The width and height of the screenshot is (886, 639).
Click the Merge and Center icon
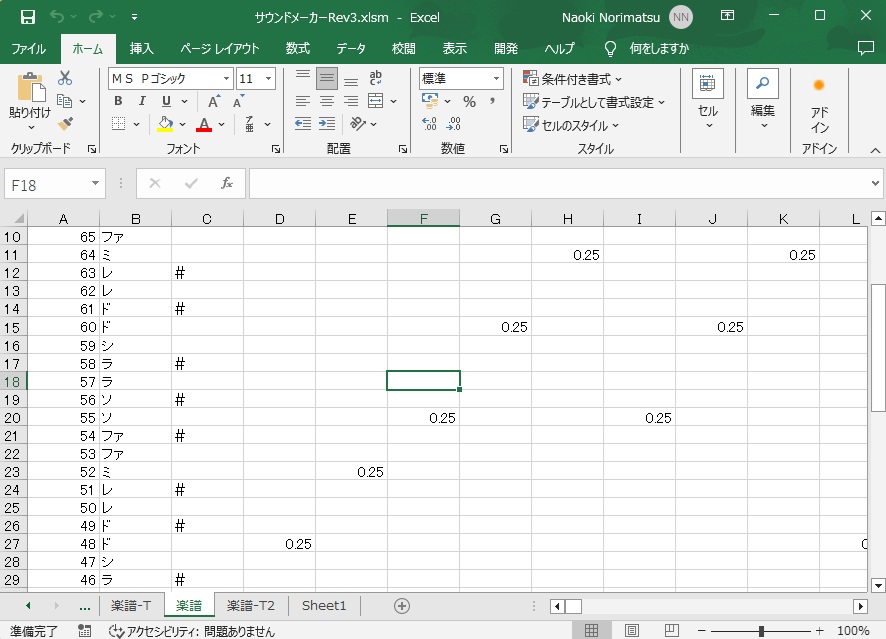point(375,101)
